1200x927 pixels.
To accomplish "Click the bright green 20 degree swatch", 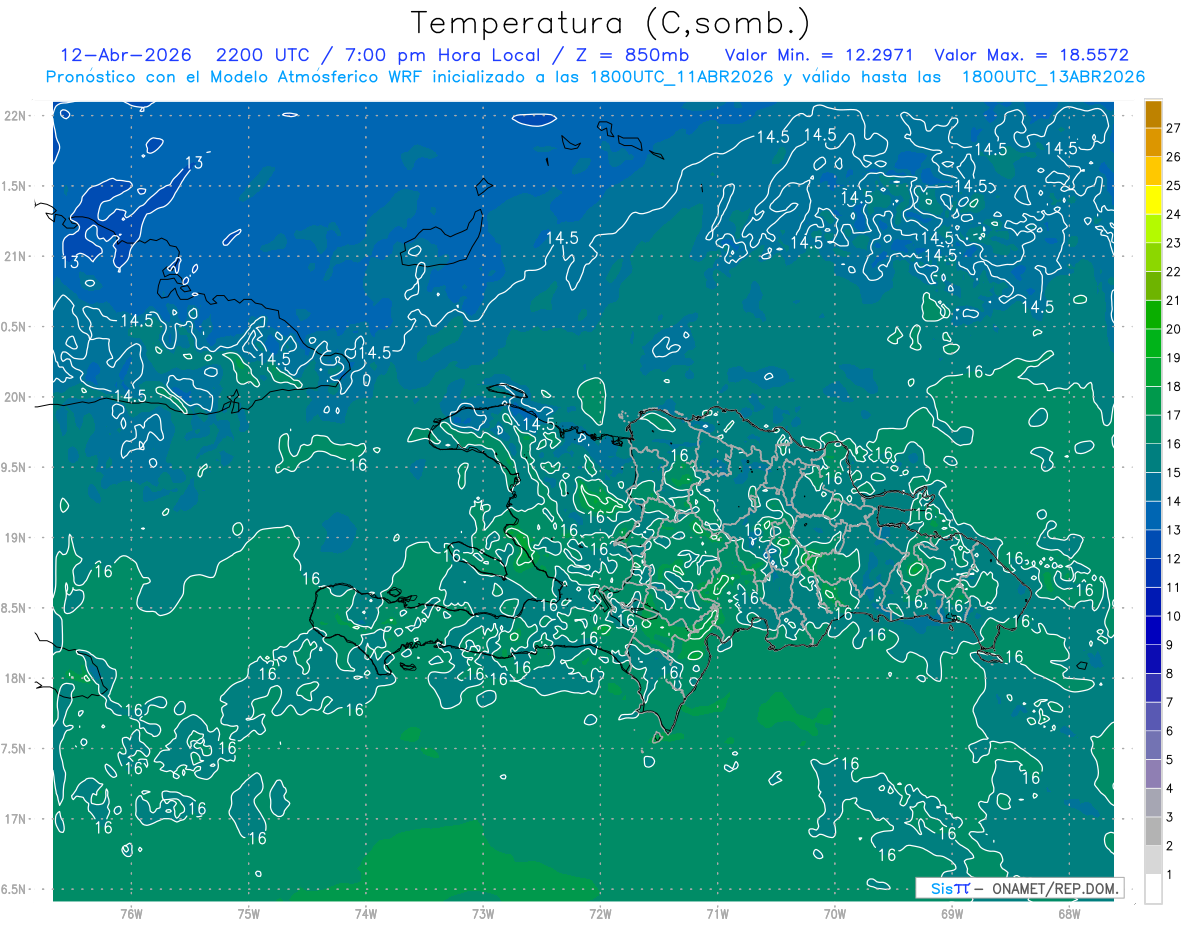I will pos(1153,315).
